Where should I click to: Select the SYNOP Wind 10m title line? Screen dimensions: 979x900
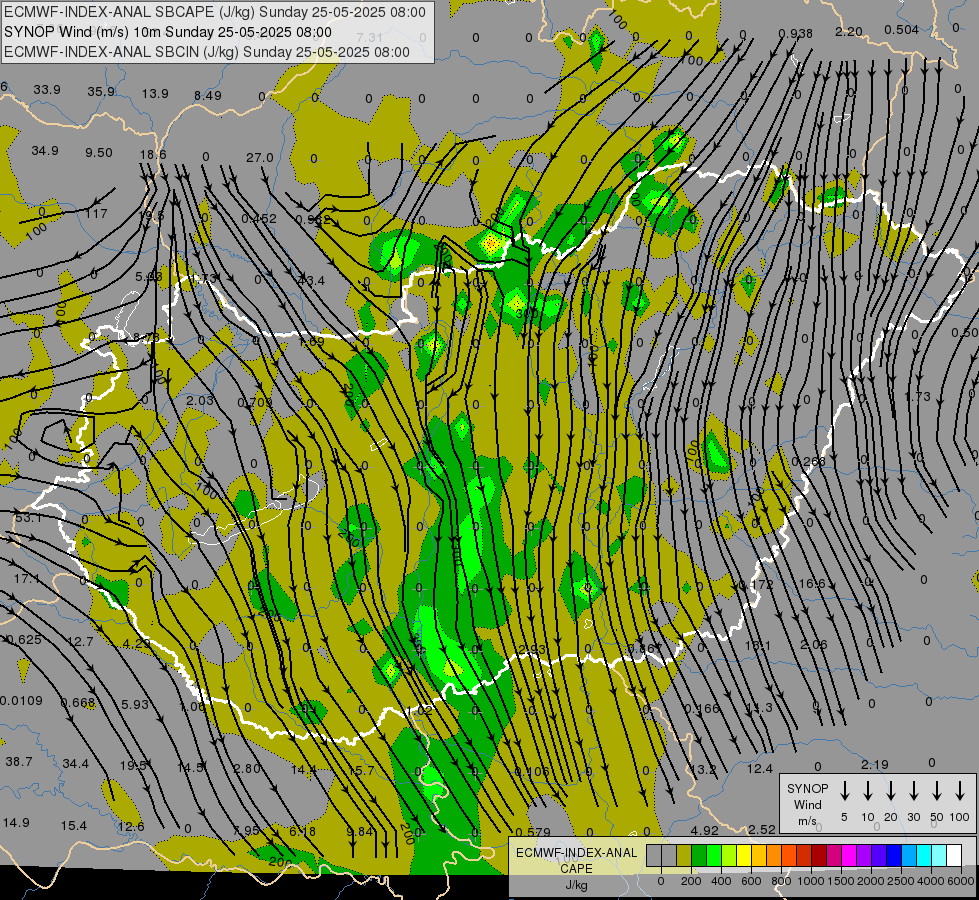168,32
